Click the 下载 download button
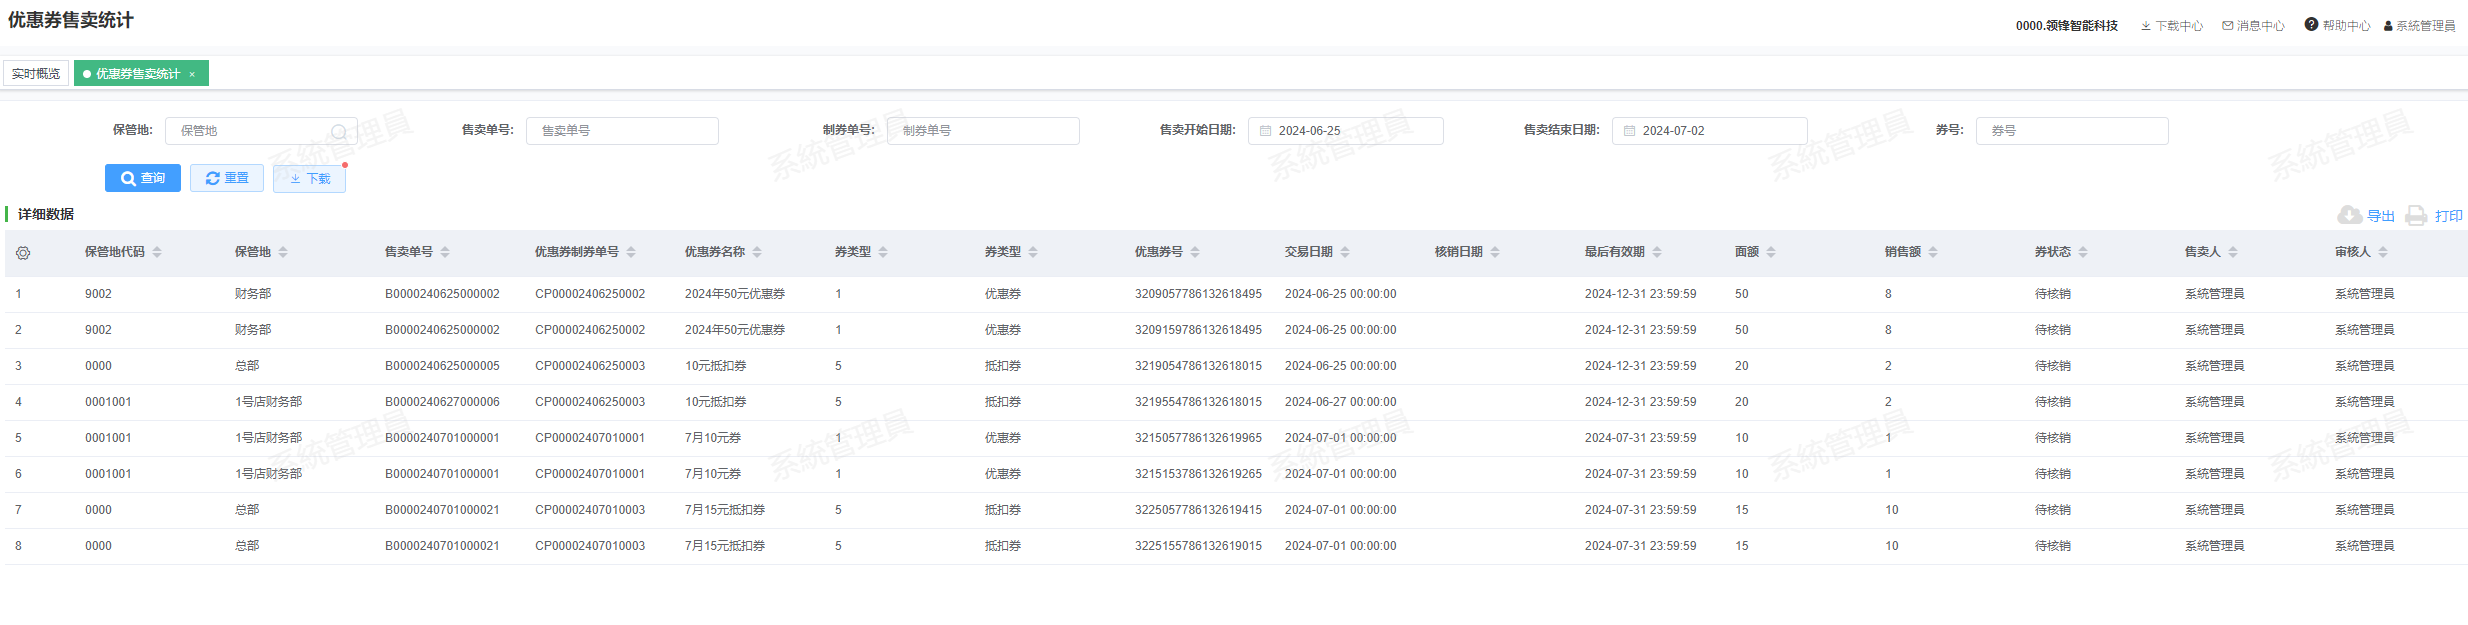2468x625 pixels. [309, 179]
